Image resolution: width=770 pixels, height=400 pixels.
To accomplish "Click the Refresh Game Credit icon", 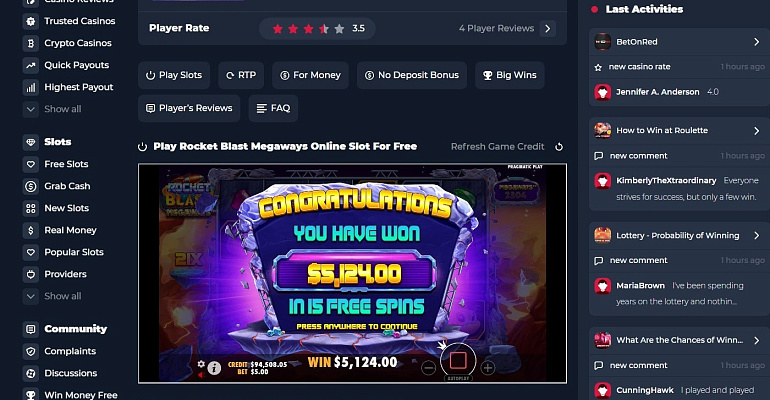I will coord(559,147).
